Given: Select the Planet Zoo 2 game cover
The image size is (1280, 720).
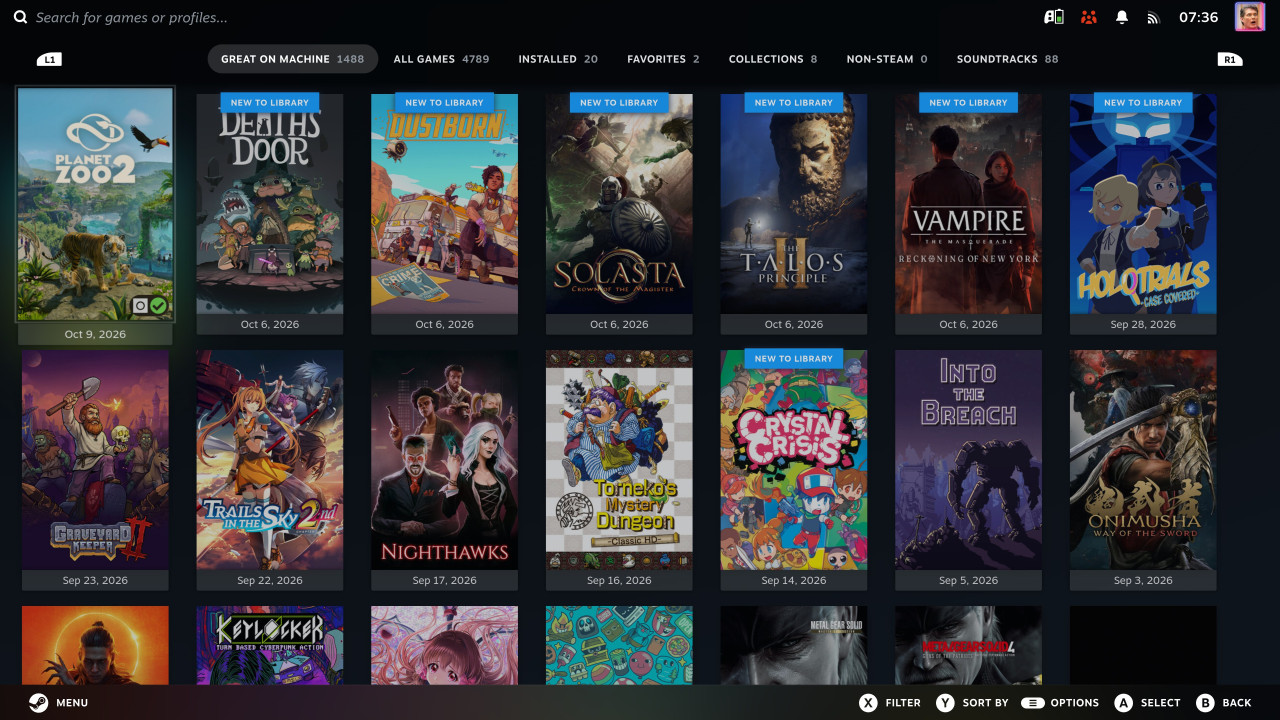Looking at the screenshot, I should point(95,204).
